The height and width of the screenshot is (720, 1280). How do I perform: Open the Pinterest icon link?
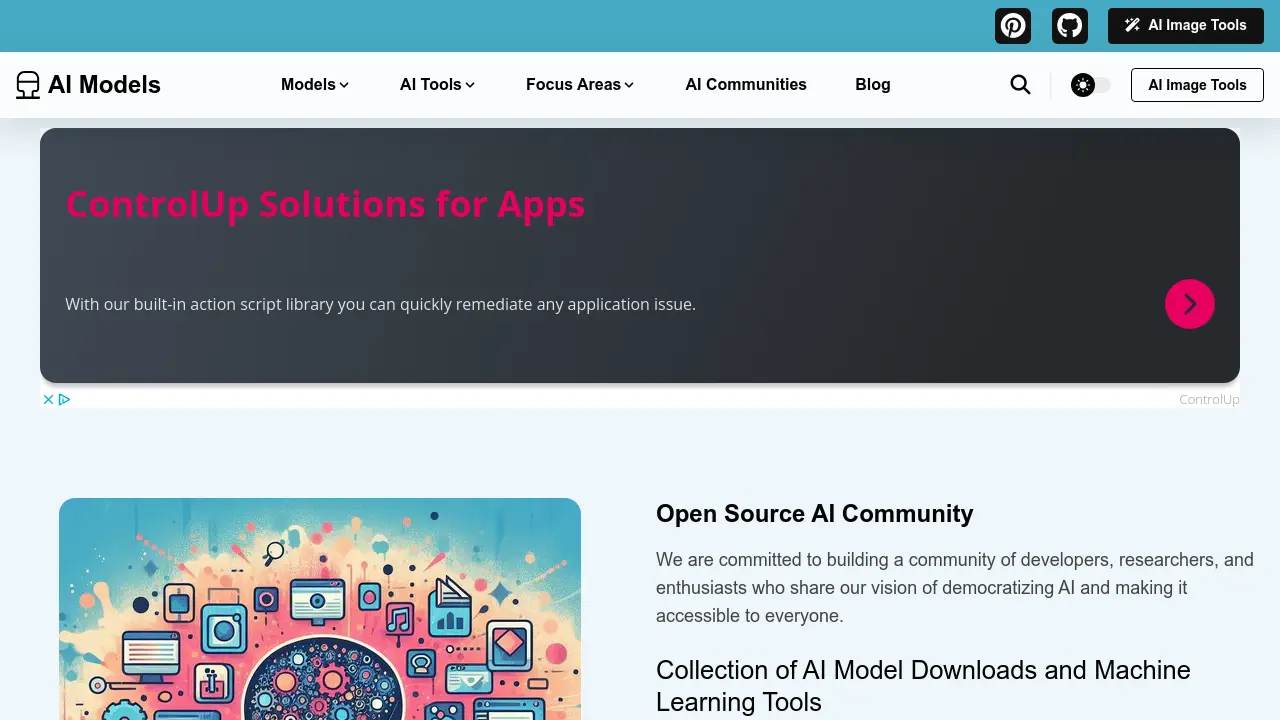1013,25
